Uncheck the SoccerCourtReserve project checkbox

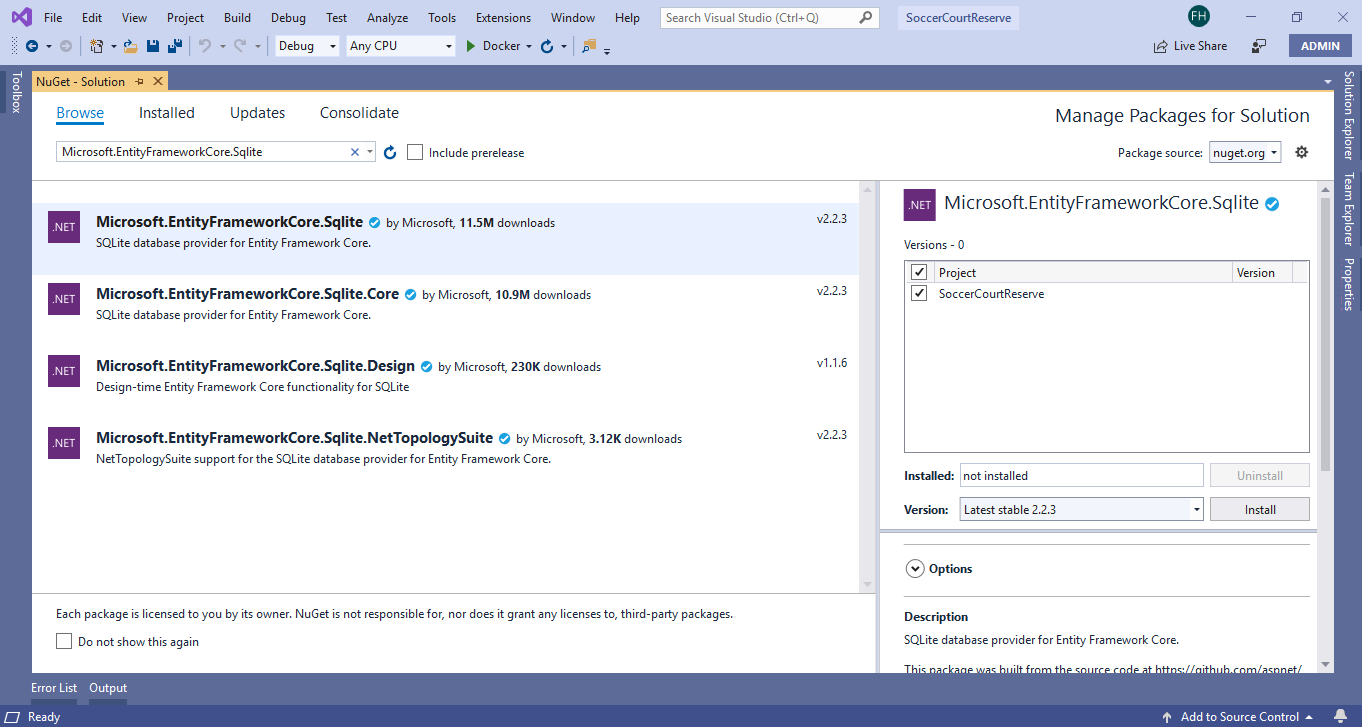point(919,293)
